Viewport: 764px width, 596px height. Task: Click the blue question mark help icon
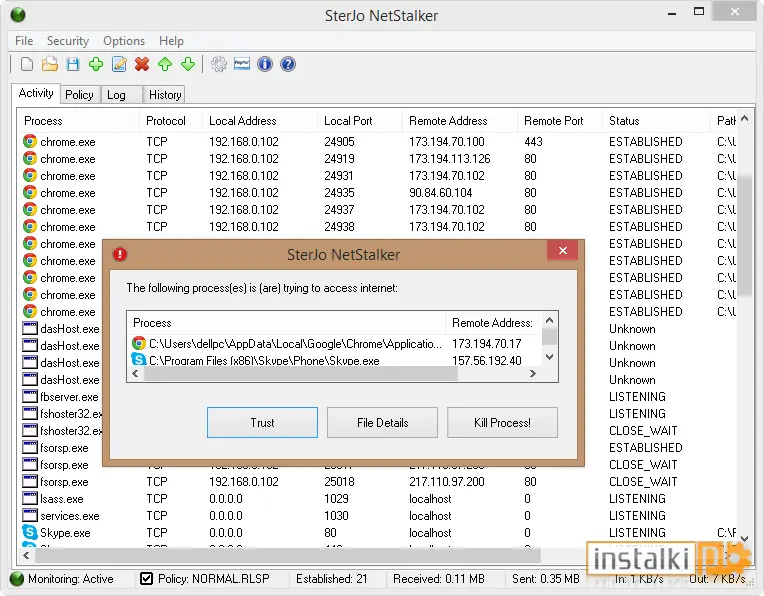(x=288, y=64)
